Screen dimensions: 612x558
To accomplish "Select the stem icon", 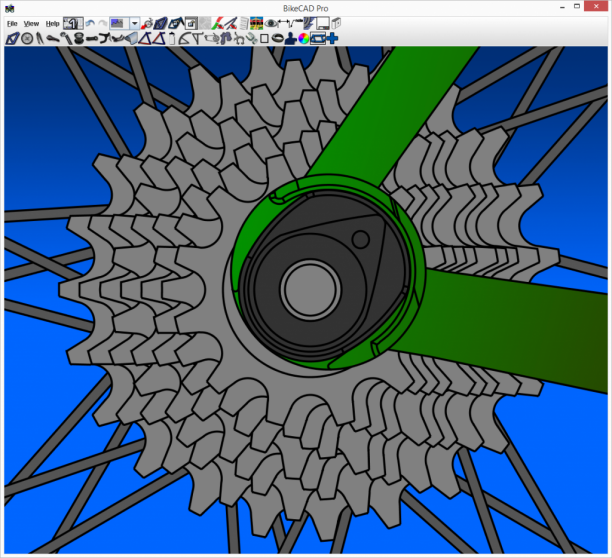I will [x=92, y=39].
